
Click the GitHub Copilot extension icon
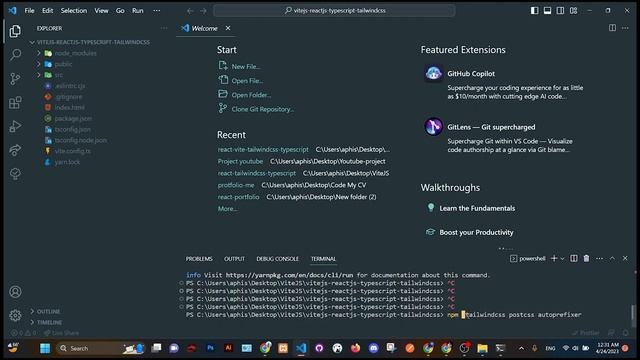coord(433,73)
